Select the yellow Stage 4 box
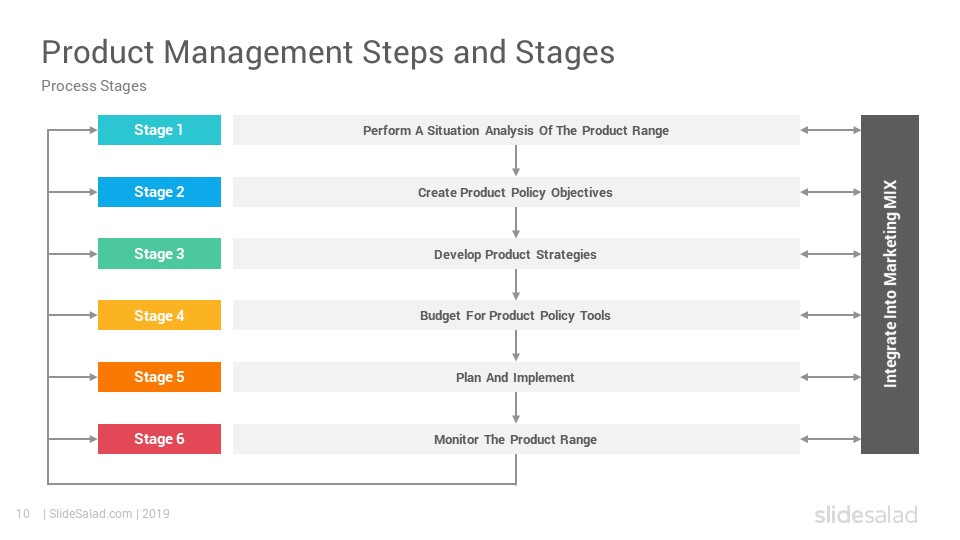 (159, 315)
